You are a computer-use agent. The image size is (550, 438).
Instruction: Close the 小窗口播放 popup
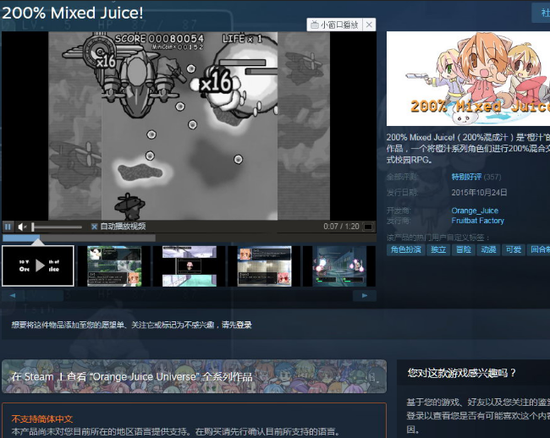coord(369,25)
